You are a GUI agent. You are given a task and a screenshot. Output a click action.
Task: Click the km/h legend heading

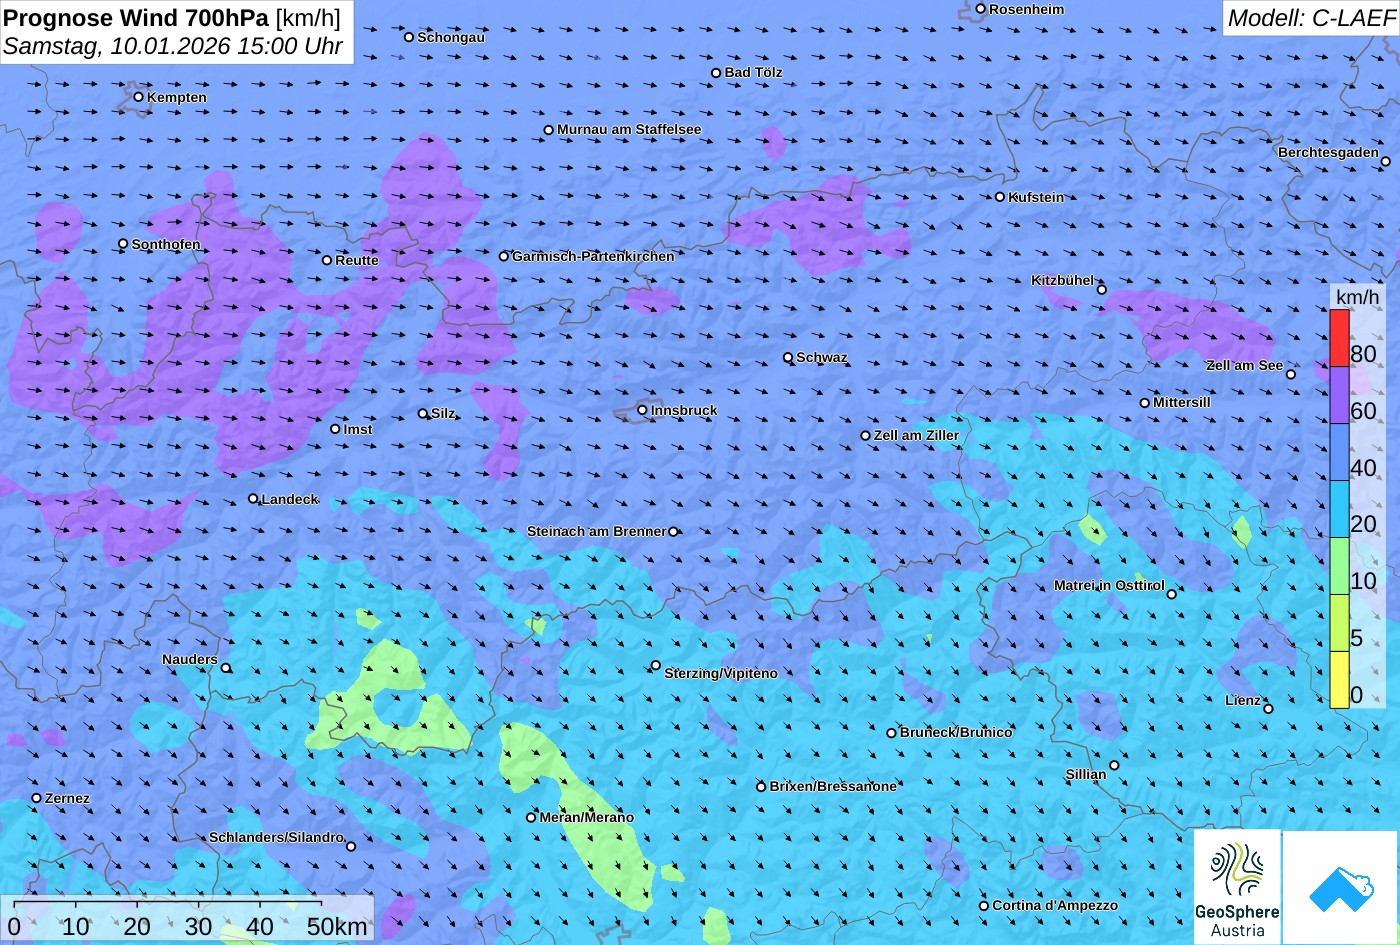1357,297
